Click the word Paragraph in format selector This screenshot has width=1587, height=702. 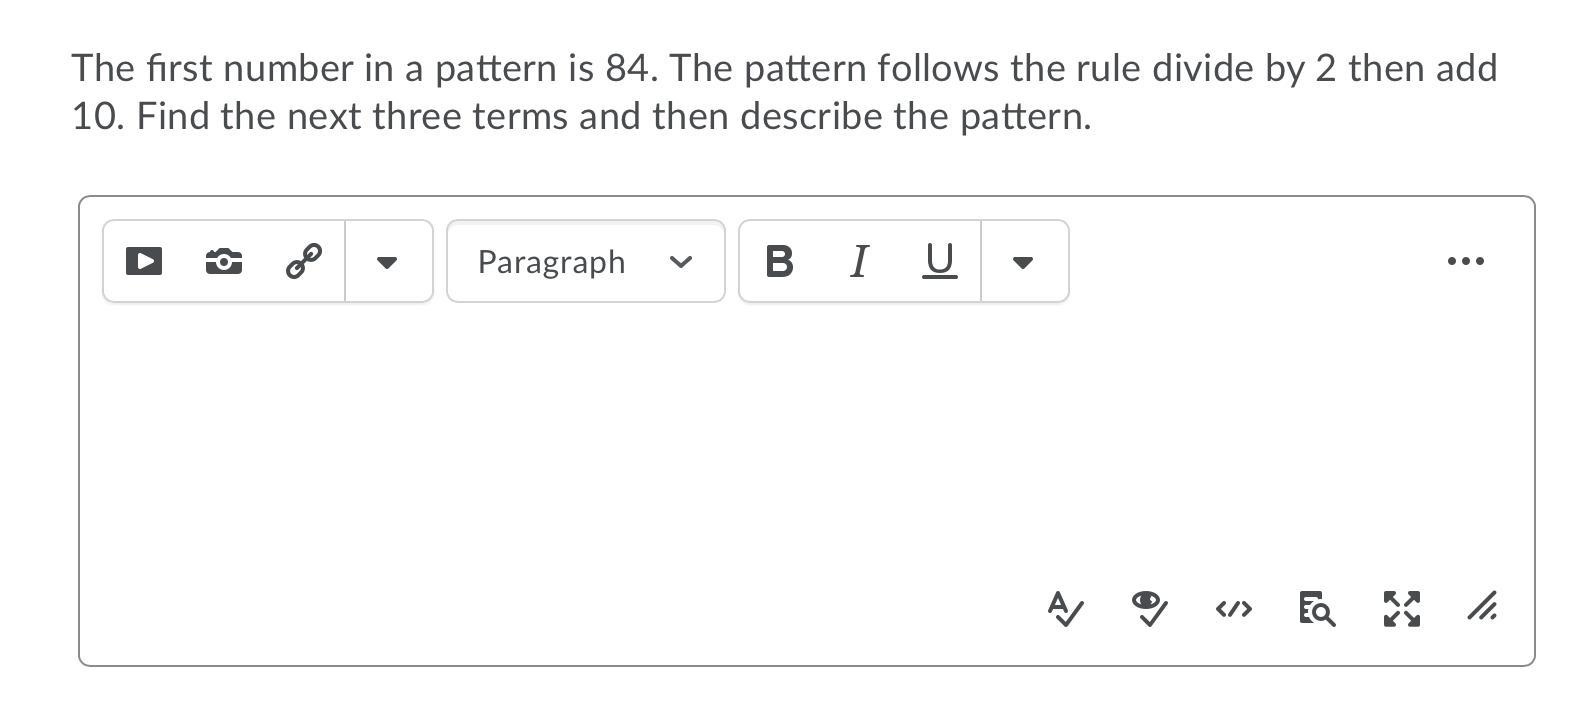pyautogui.click(x=551, y=262)
